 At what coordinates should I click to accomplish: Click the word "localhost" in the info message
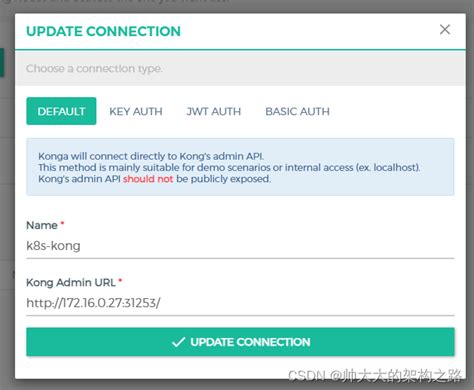point(395,167)
